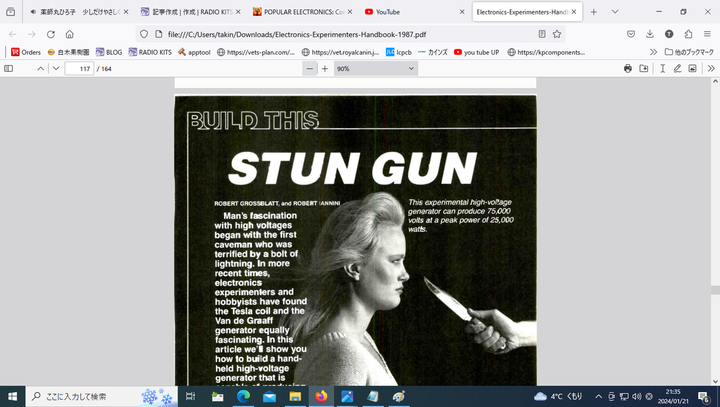720x407 pixels.
Task: Open the extensions puzzle icon
Action: pyautogui.click(x=688, y=34)
